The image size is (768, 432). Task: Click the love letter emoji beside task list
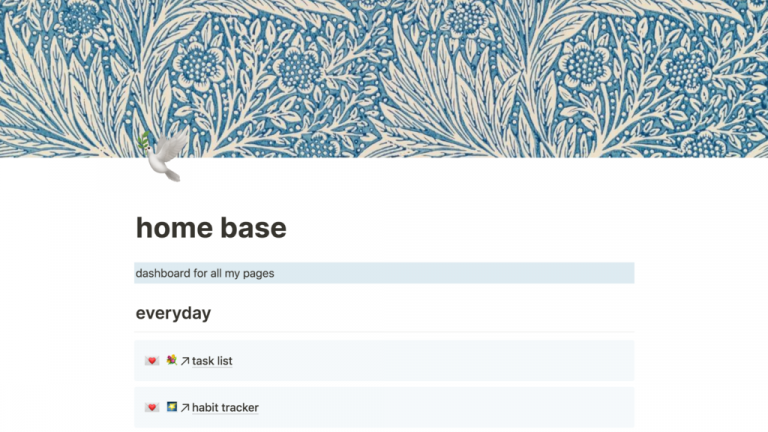point(151,361)
